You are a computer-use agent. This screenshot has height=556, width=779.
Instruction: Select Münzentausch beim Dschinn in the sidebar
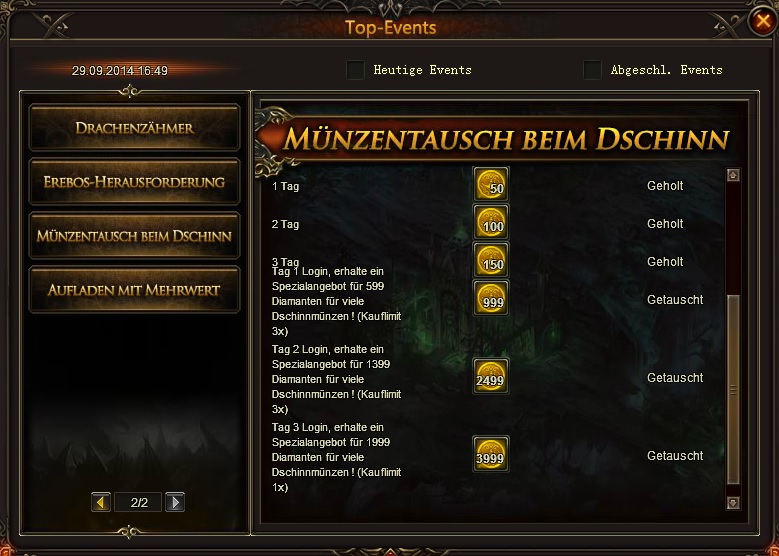pyautogui.click(x=134, y=236)
